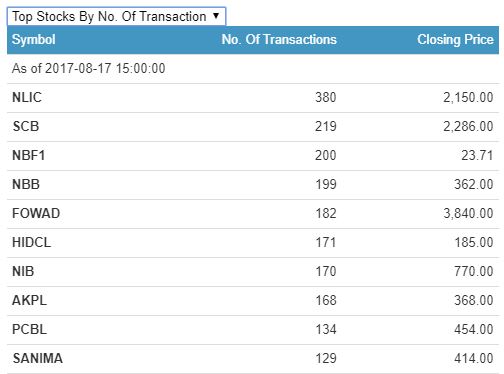Open the HIDCL stock symbol
This screenshot has height=374, width=504.
click(x=31, y=243)
